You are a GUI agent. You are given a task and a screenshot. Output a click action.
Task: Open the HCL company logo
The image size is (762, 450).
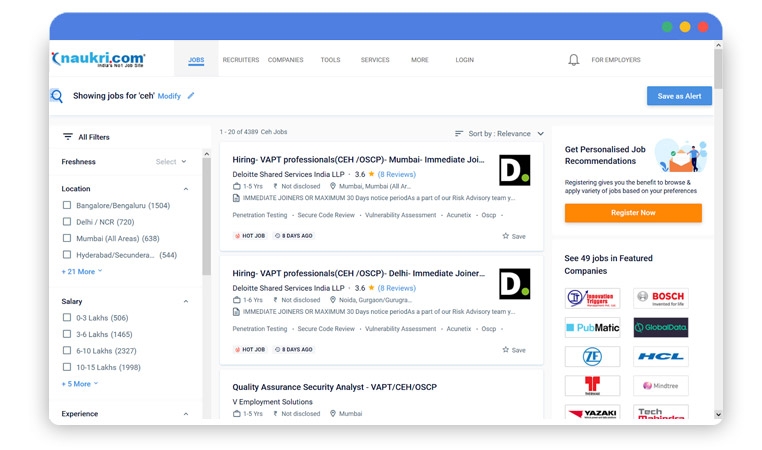[x=660, y=356]
